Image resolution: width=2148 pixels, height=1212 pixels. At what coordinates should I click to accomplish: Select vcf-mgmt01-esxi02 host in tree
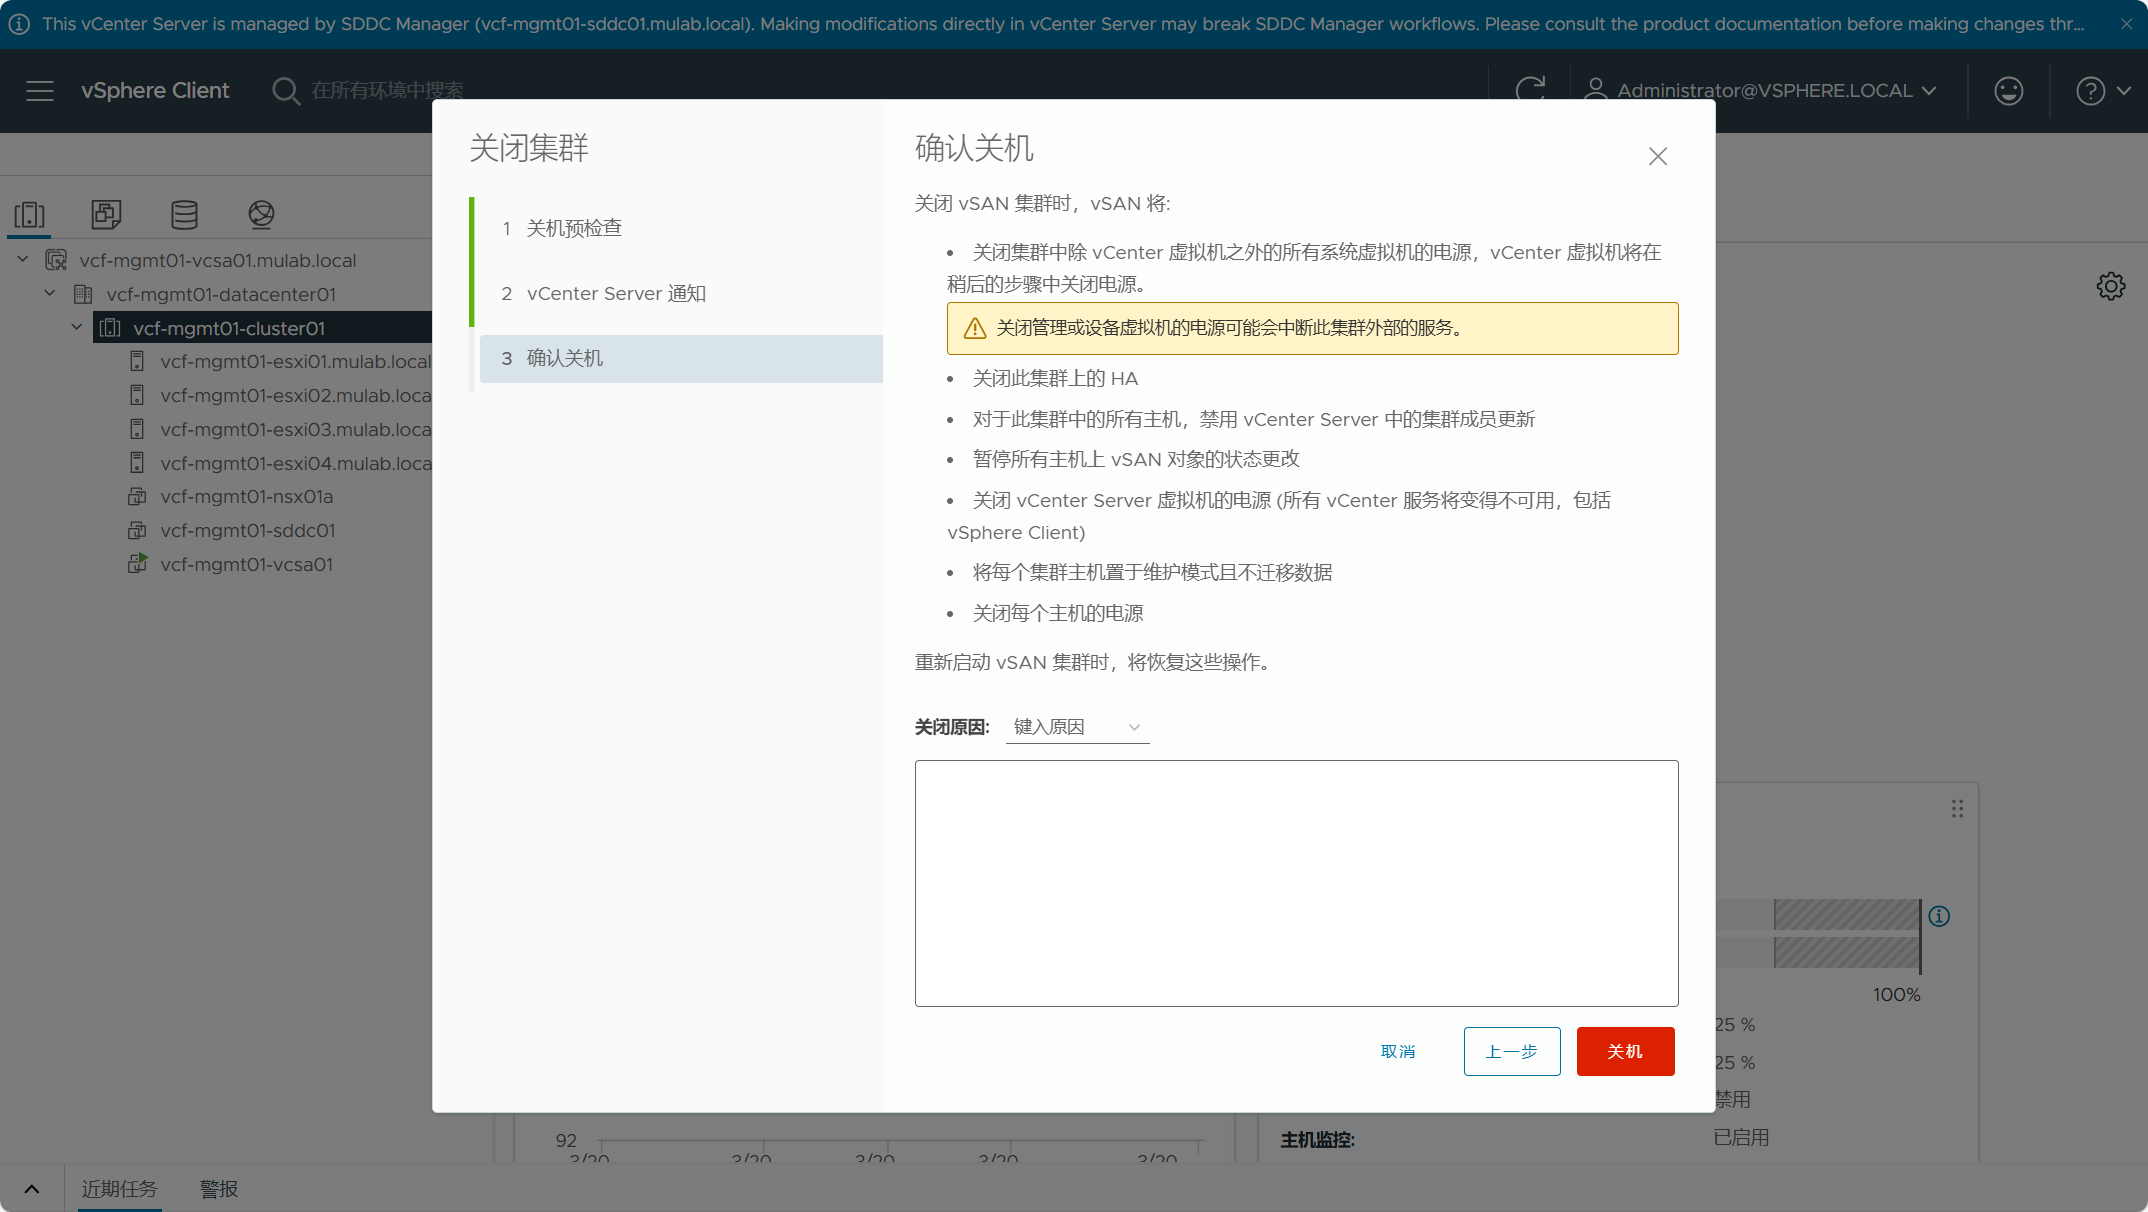pyautogui.click(x=295, y=395)
